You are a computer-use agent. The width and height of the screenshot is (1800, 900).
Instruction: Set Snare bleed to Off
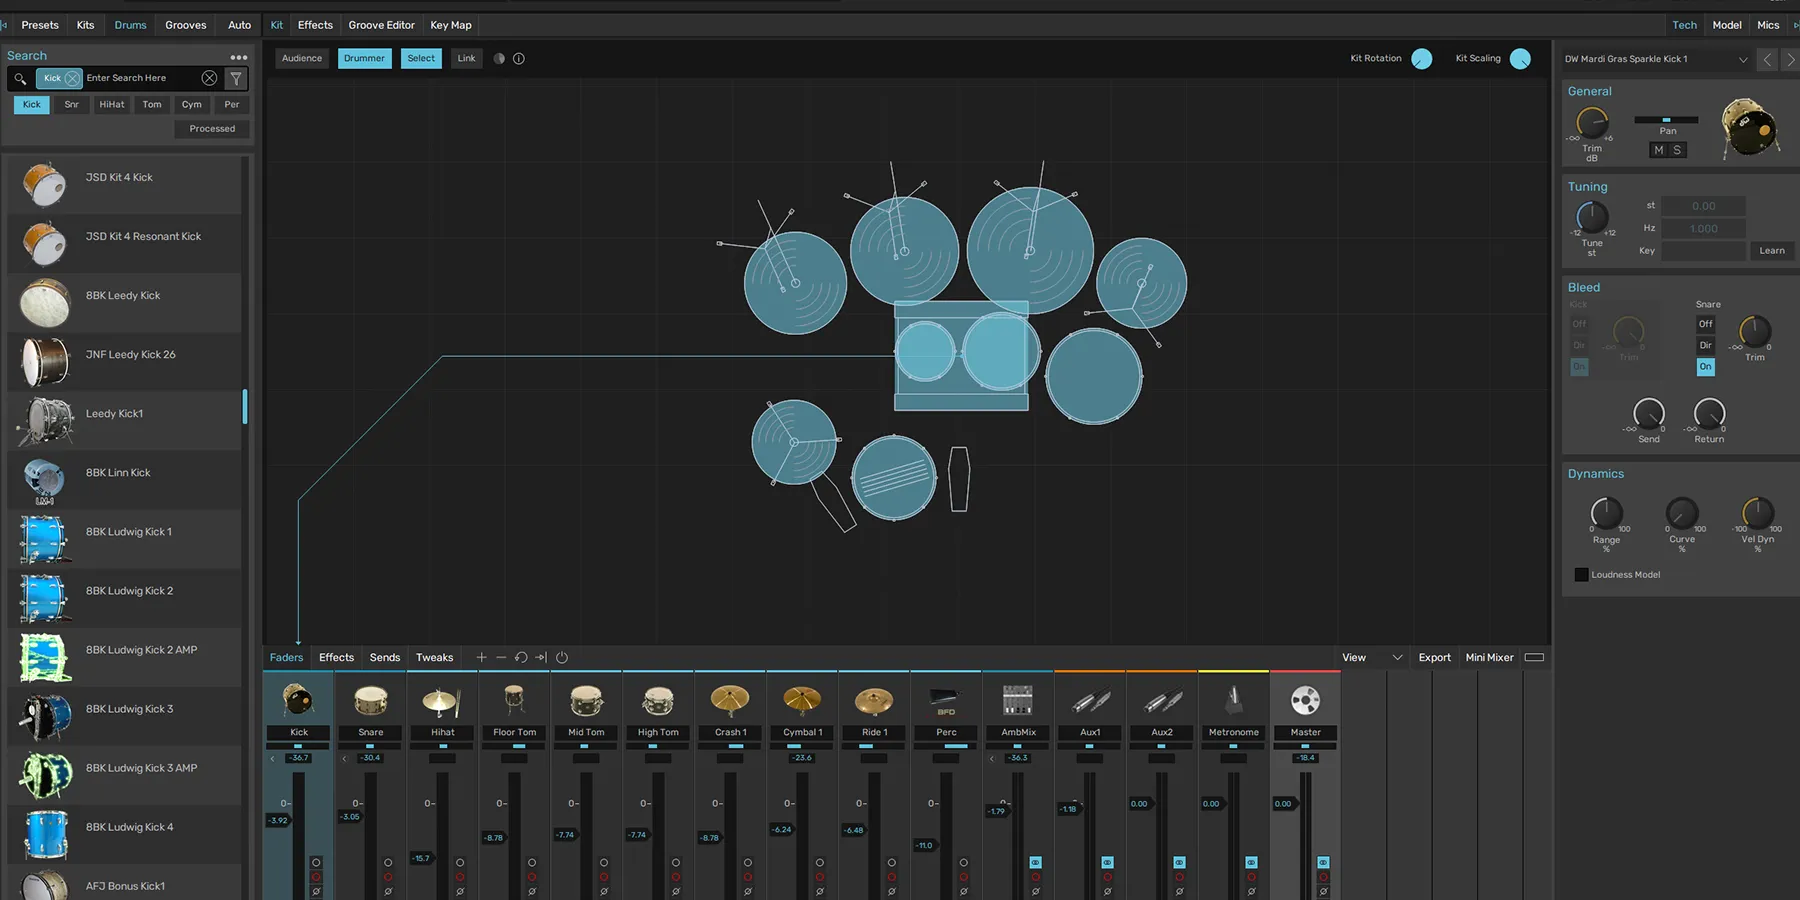coord(1705,324)
